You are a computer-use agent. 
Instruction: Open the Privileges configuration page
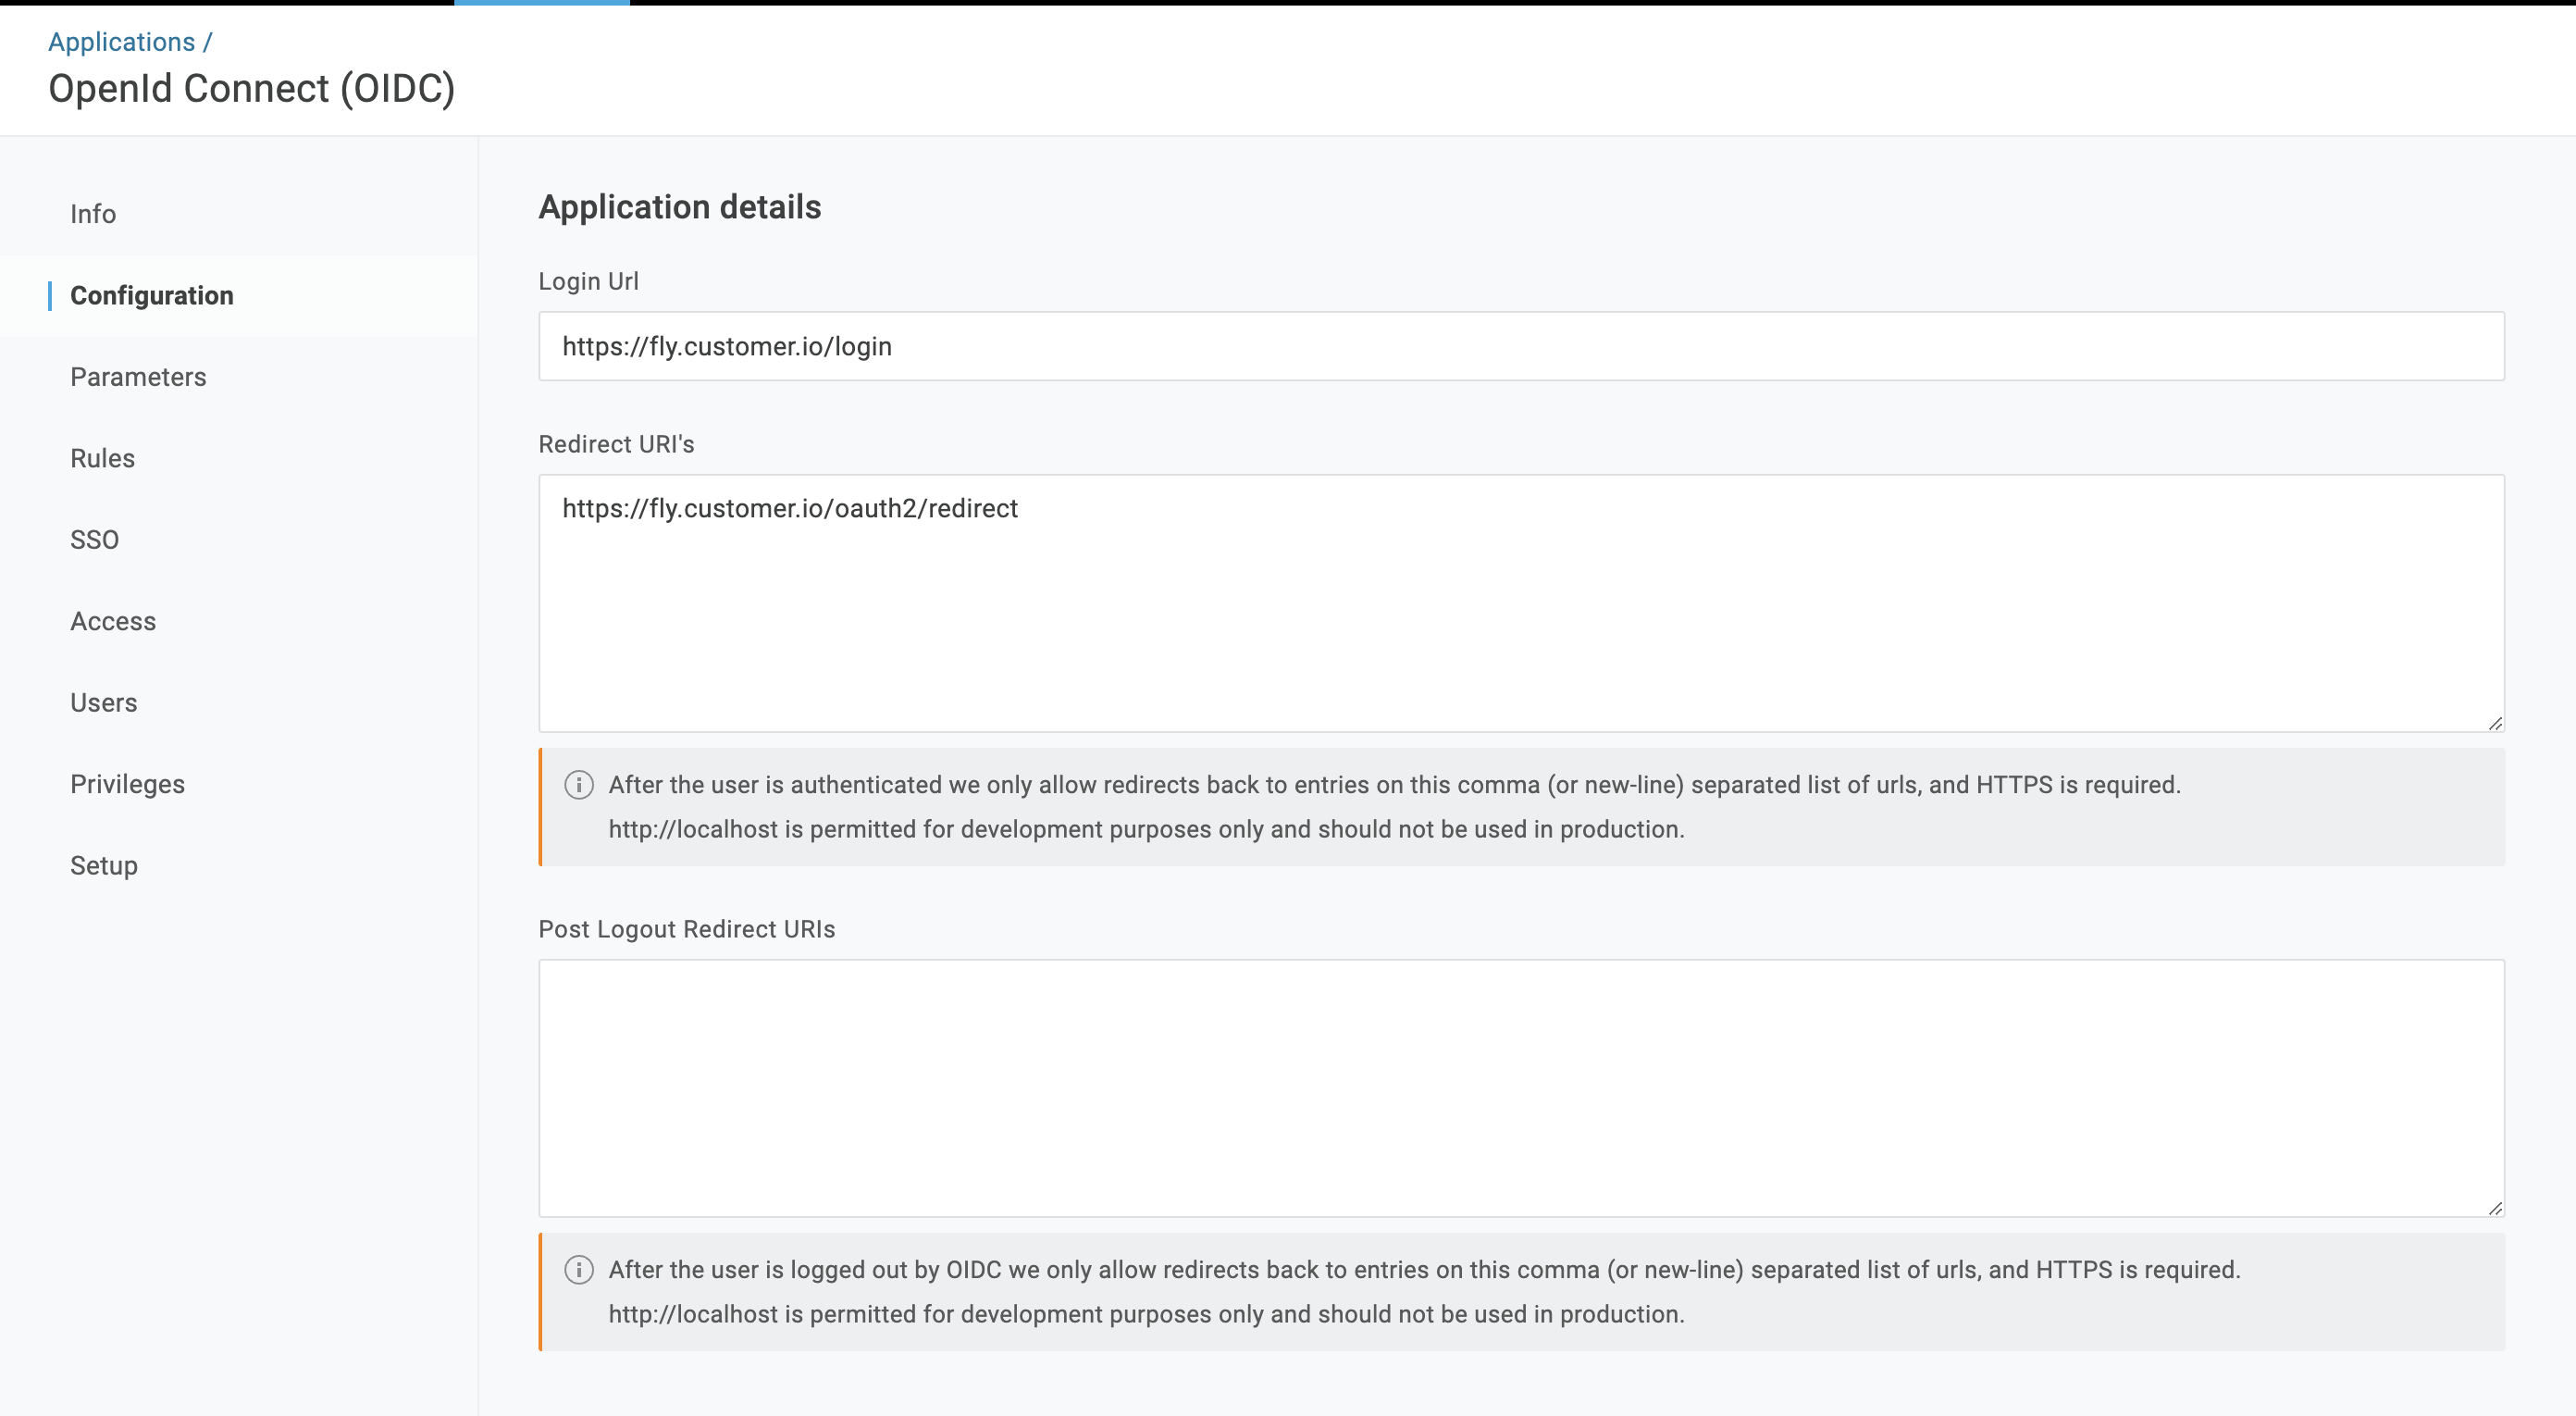tap(128, 783)
